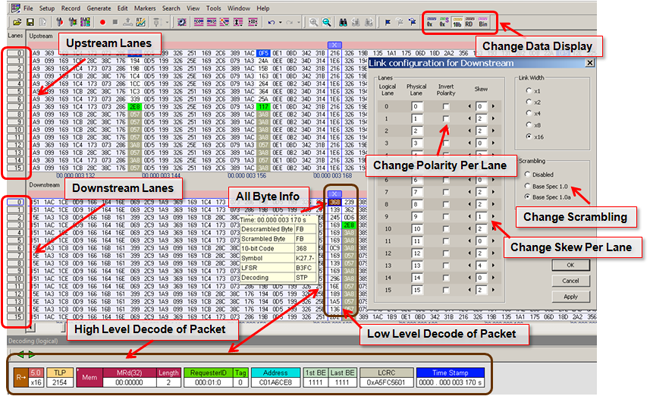Open the Markers menu
The width and height of the screenshot is (650, 412).
pyautogui.click(x=145, y=8)
